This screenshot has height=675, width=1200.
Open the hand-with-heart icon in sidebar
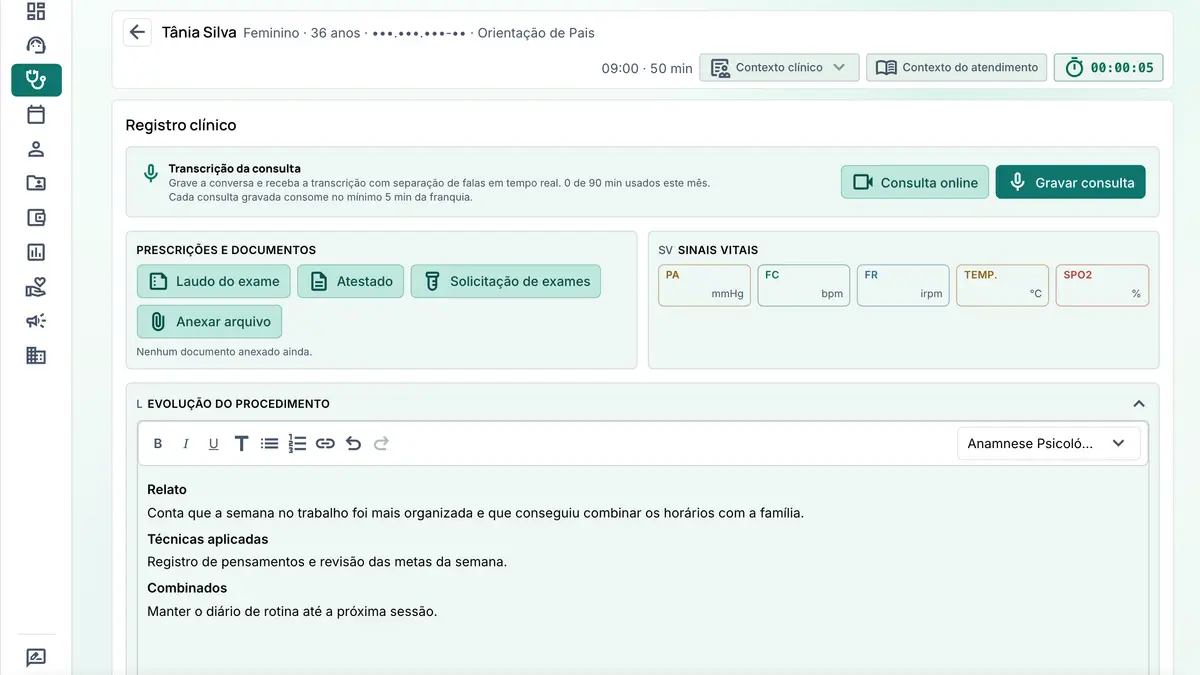36,287
